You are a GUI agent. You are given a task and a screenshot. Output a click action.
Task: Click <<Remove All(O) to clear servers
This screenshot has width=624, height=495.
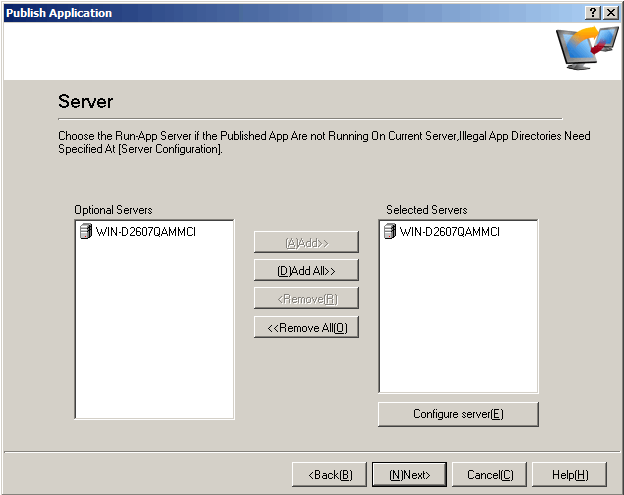coord(306,328)
